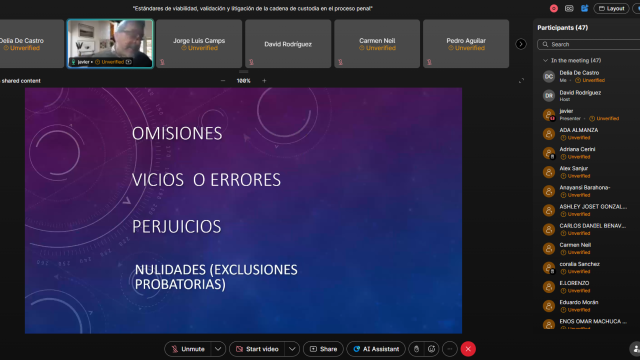
Task: Click Participants (47) panel header
Action: [562, 28]
